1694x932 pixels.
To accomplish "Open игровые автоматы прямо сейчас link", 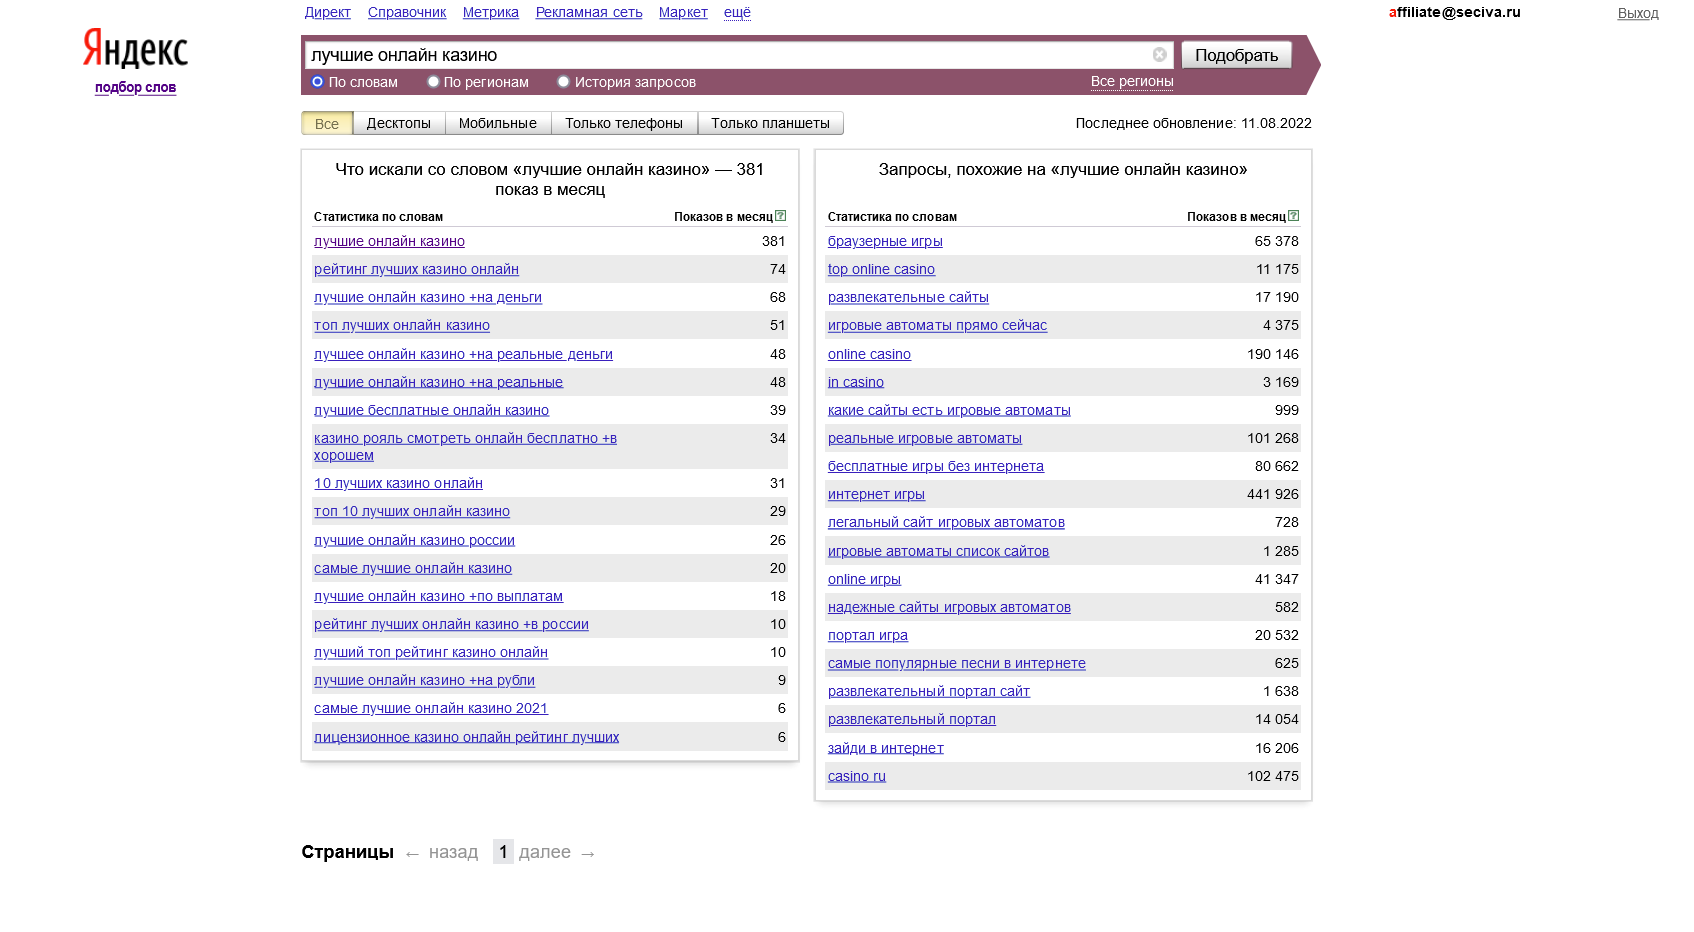I will click(x=937, y=325).
